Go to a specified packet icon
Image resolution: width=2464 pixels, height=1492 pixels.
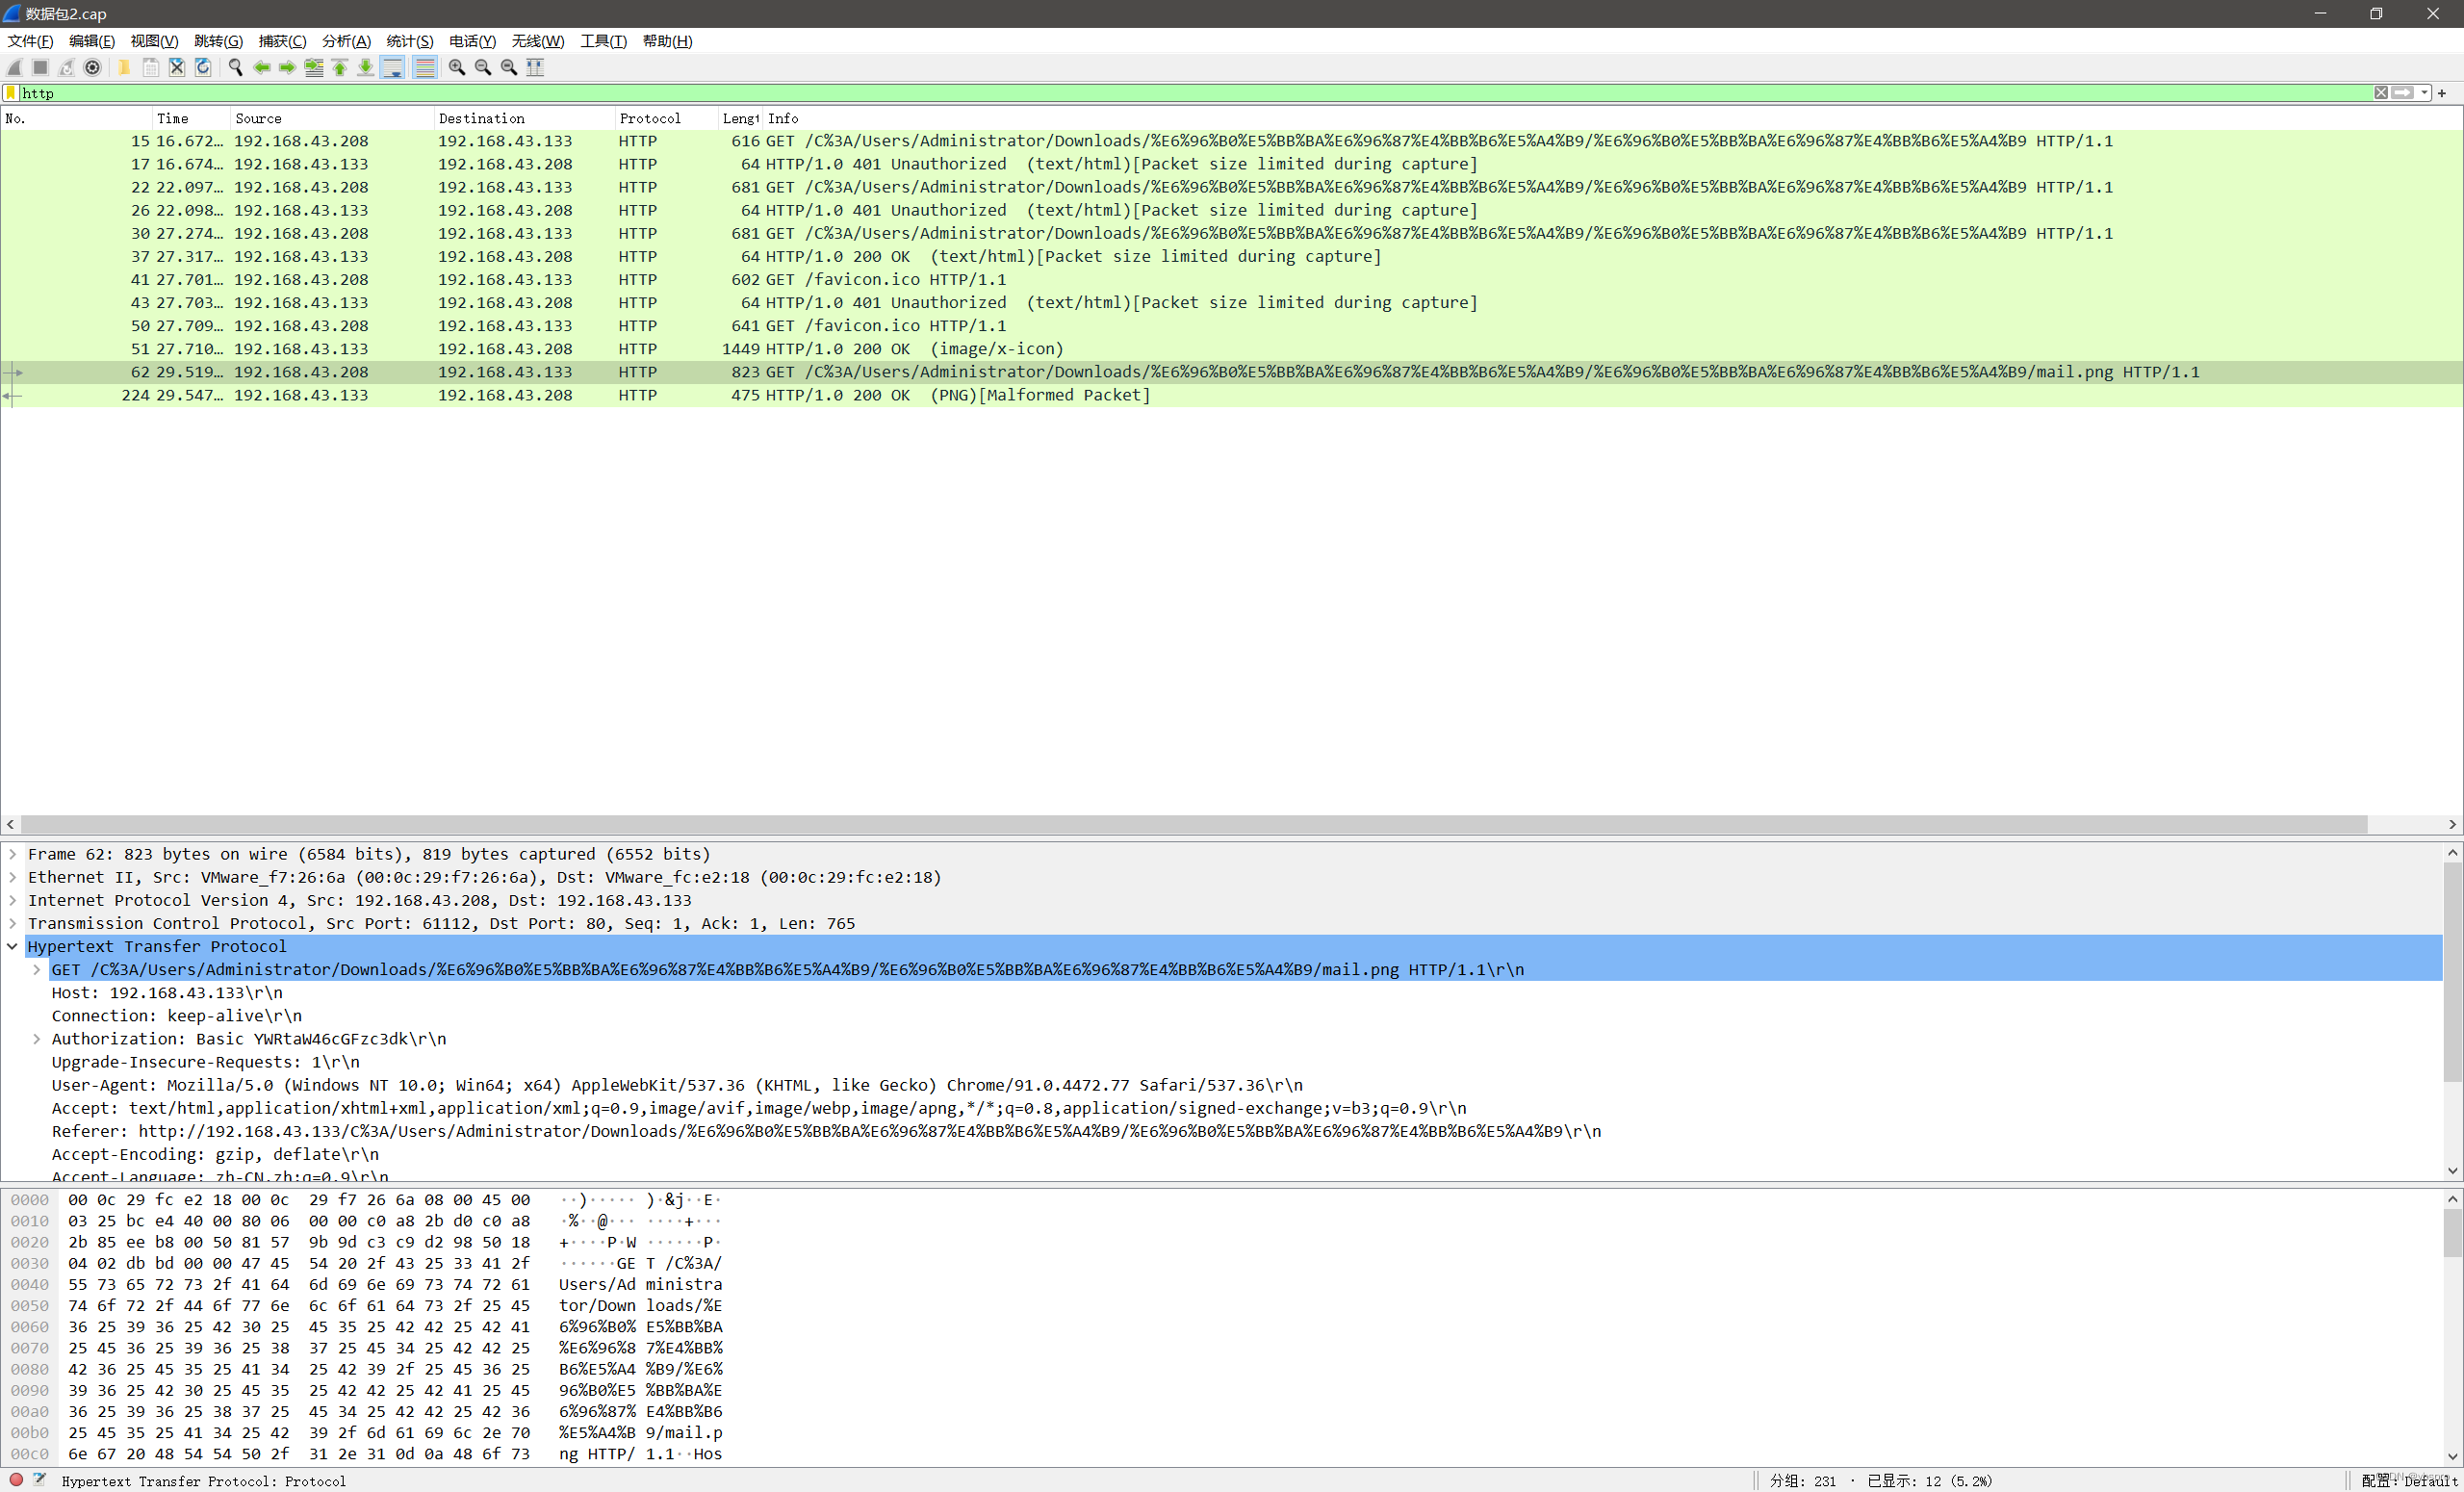coord(314,67)
